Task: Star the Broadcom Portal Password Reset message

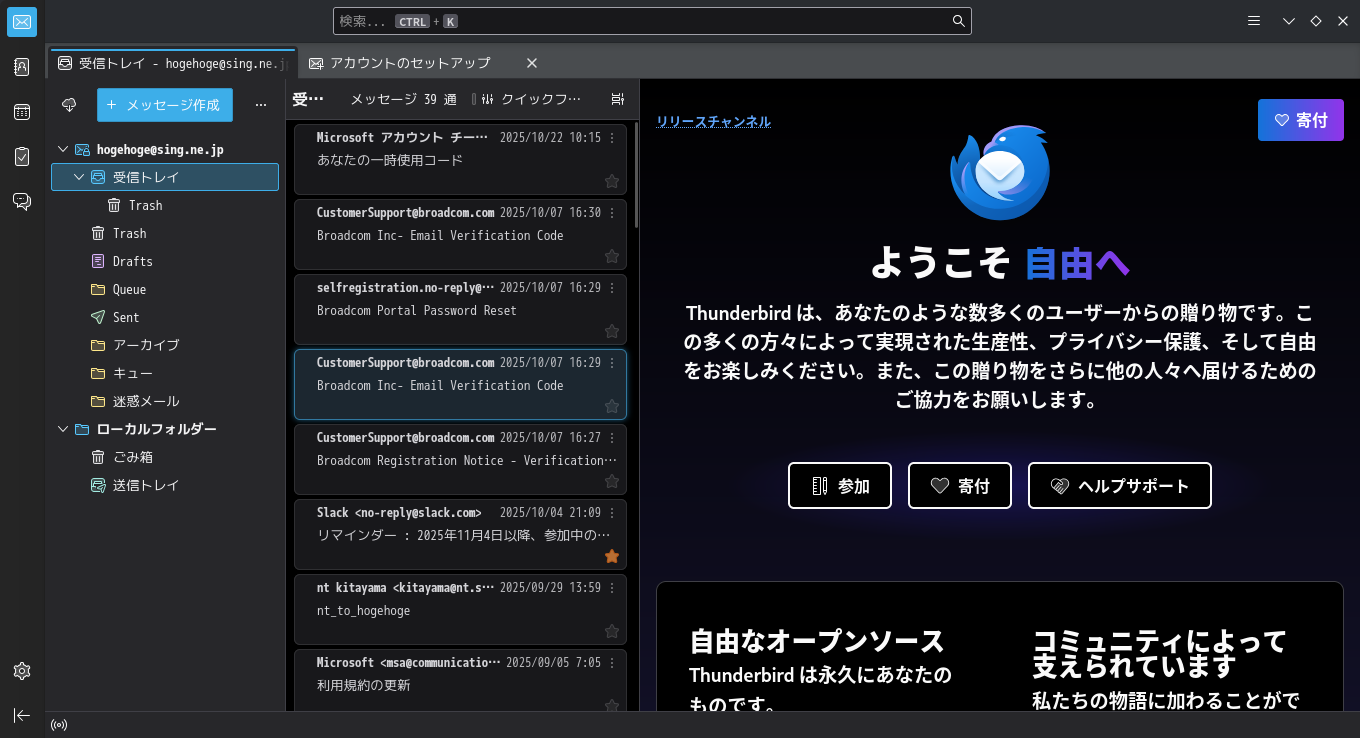Action: pyautogui.click(x=612, y=331)
